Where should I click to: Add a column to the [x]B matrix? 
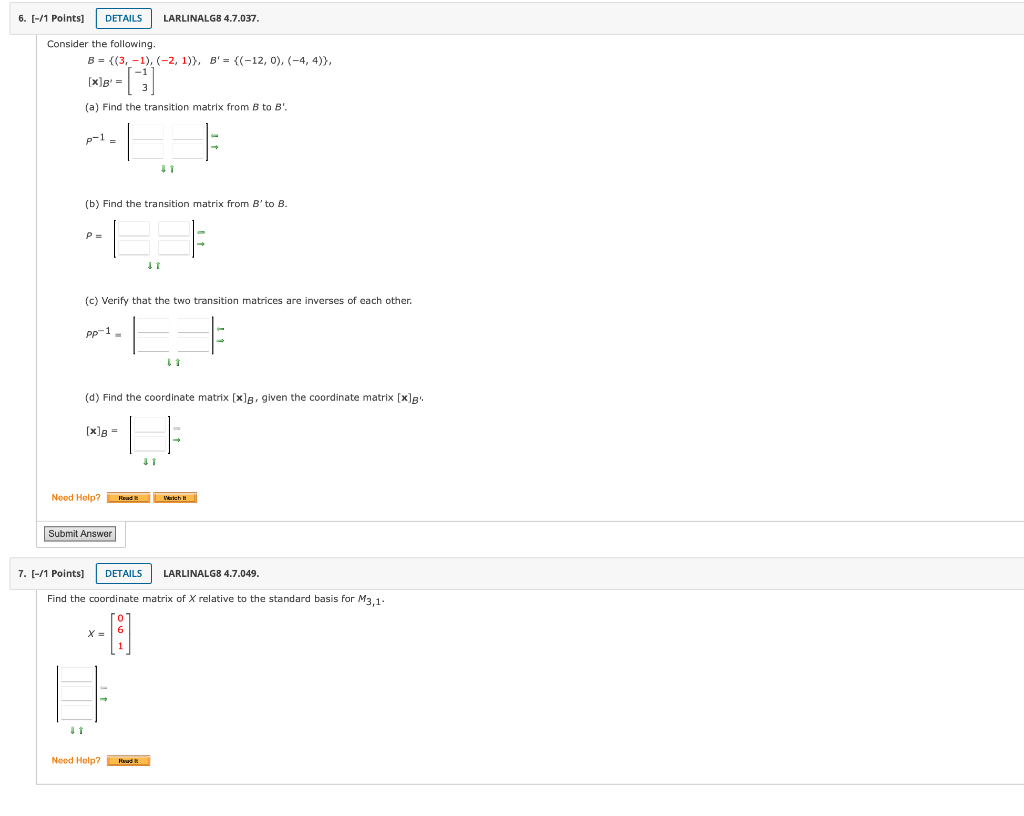[176, 440]
